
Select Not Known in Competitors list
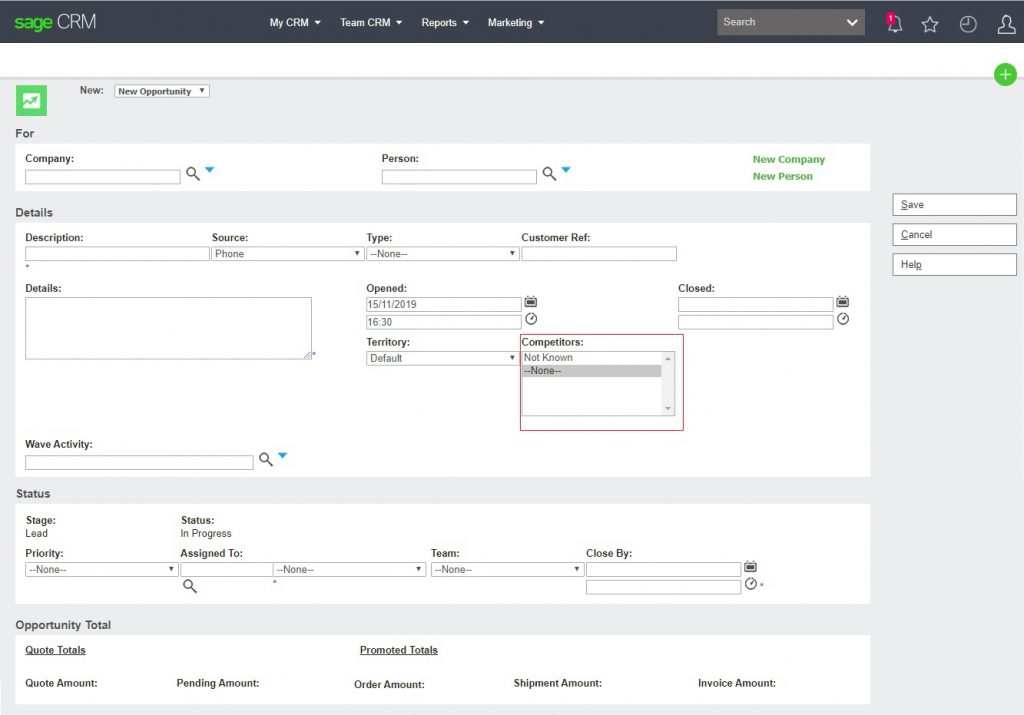pyautogui.click(x=592, y=358)
